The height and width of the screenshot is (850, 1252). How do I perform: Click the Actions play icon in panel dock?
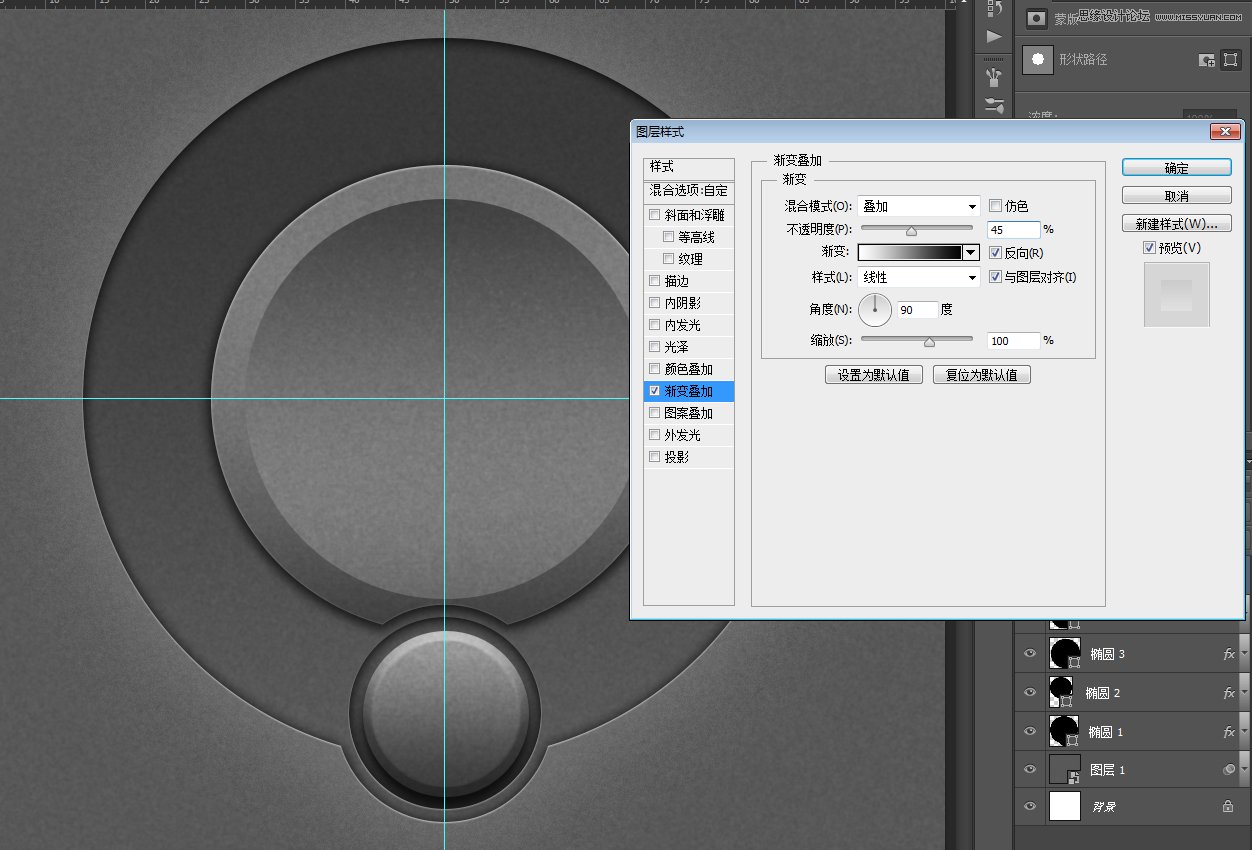[x=994, y=37]
